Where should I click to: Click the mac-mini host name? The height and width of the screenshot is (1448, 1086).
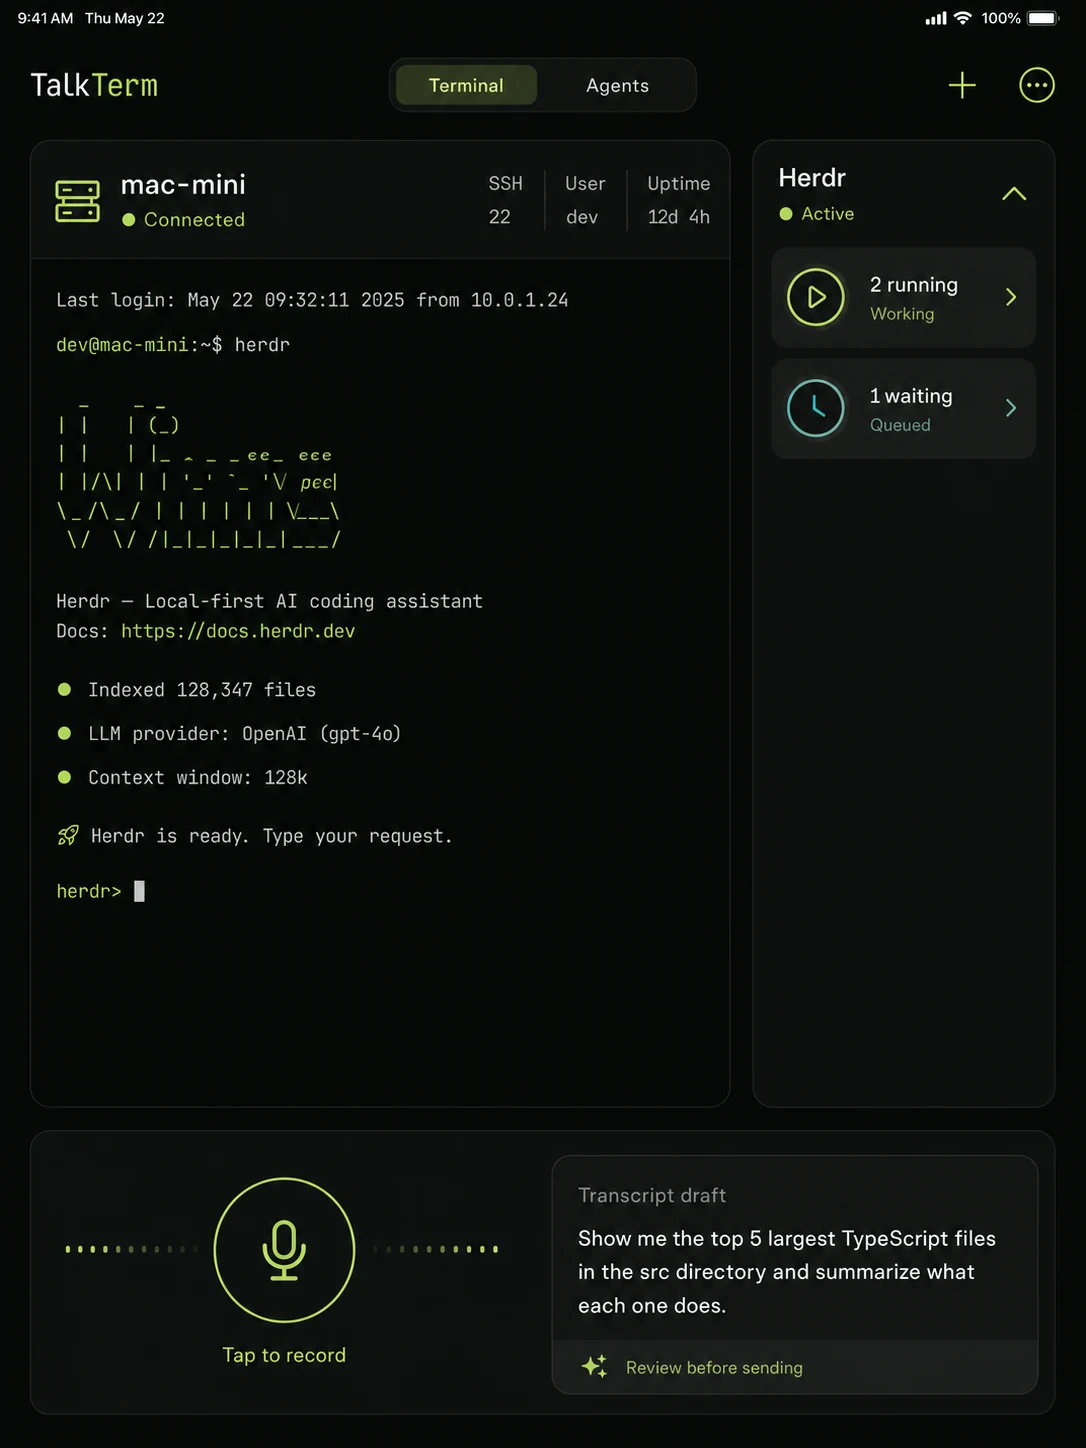point(183,185)
